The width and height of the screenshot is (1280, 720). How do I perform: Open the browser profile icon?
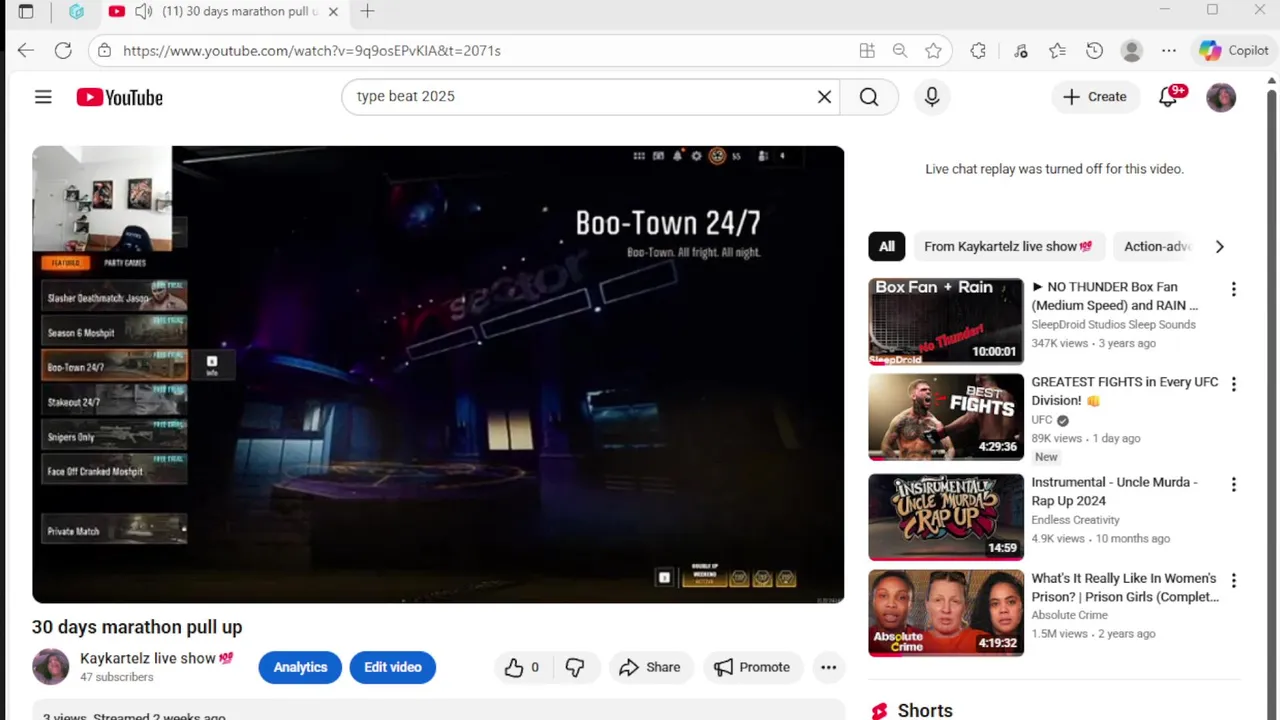tap(1132, 50)
